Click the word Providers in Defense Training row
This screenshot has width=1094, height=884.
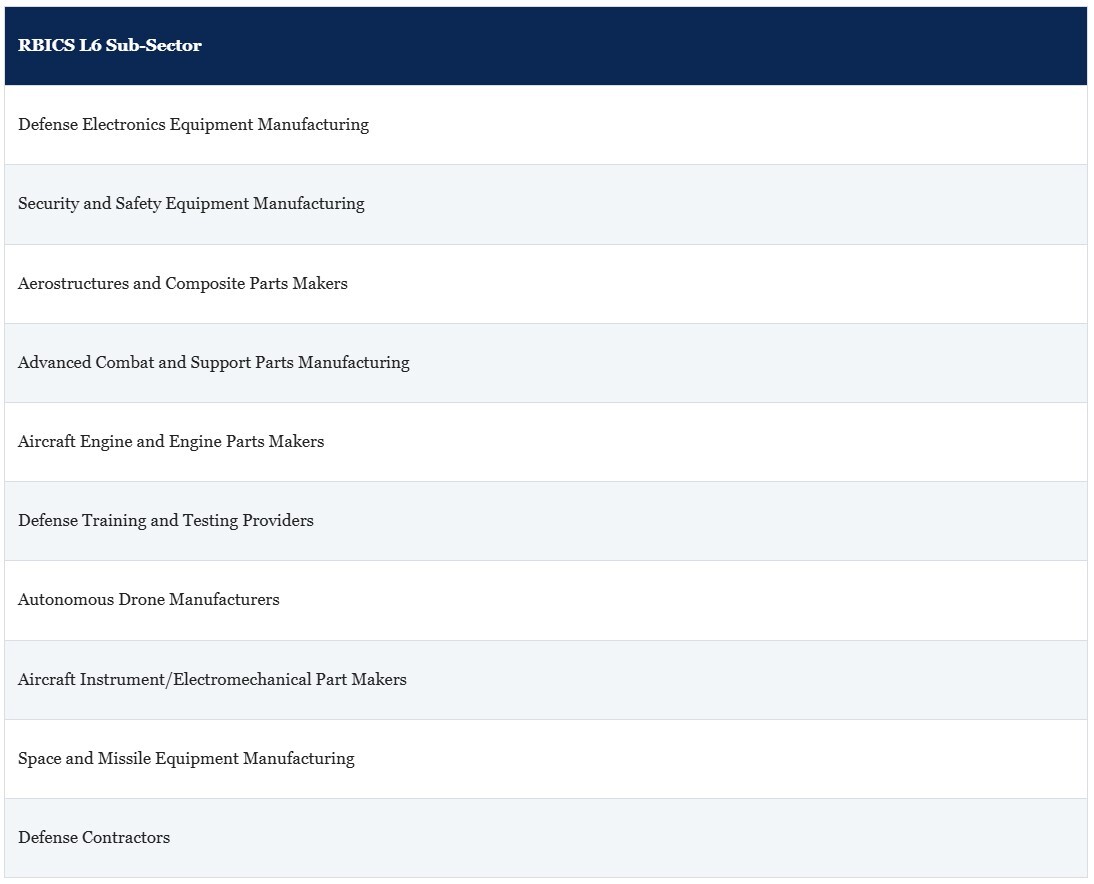[x=278, y=520]
